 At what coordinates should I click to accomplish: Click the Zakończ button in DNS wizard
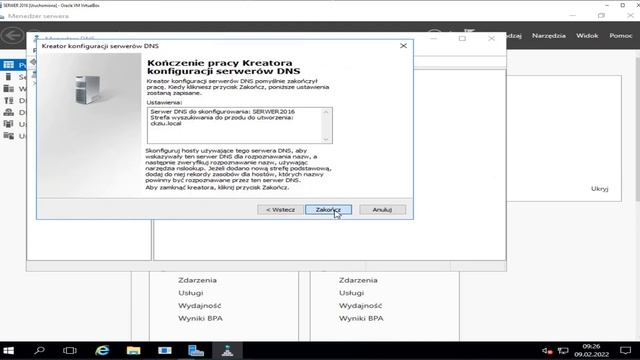click(x=328, y=209)
